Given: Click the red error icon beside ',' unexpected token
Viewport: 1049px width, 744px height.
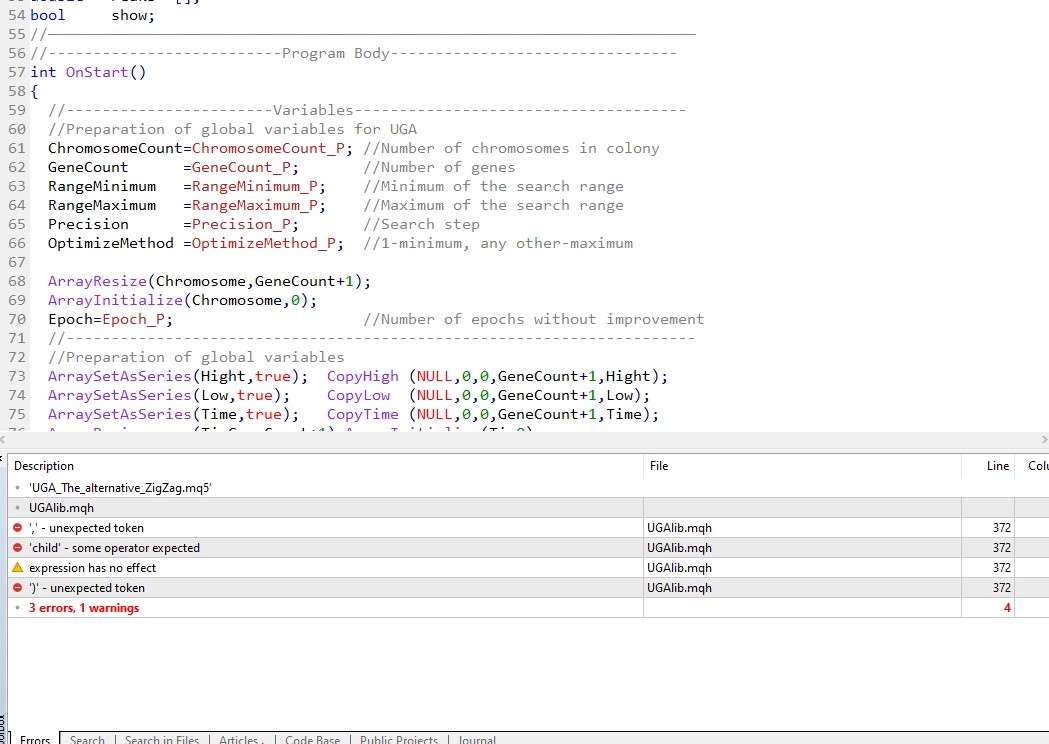Looking at the screenshot, I should click(x=17, y=528).
